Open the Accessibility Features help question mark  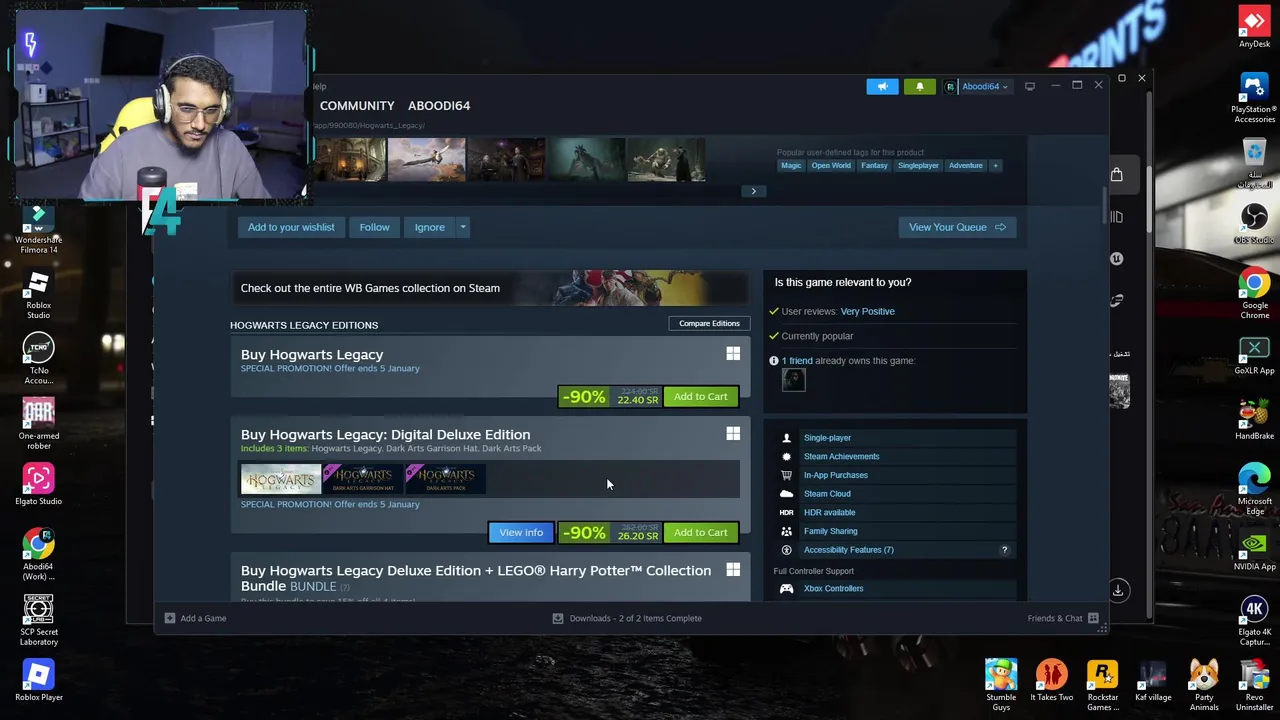(1004, 550)
